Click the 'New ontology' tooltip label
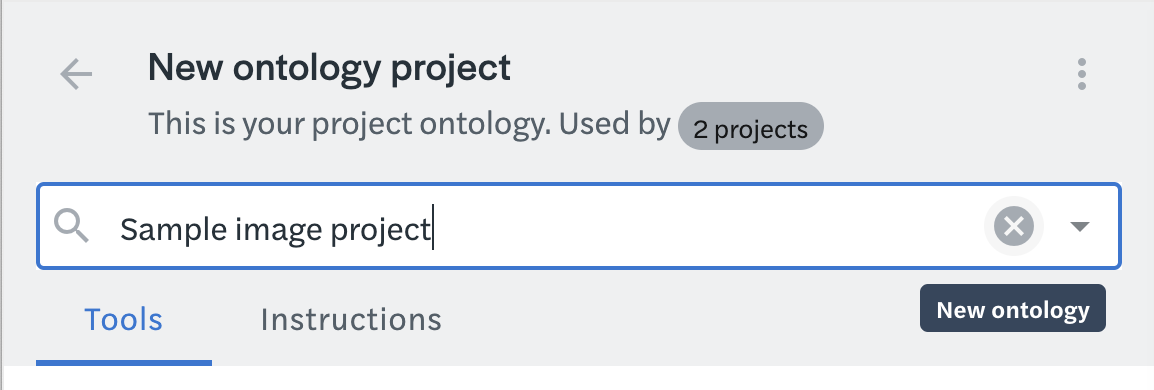Image resolution: width=1154 pixels, height=390 pixels. (1013, 308)
